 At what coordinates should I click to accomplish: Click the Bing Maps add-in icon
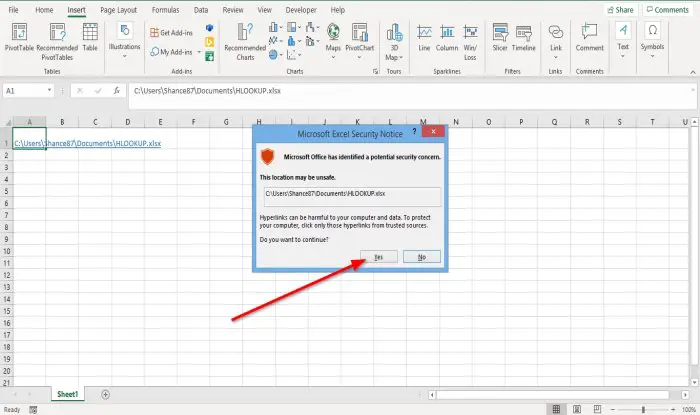point(209,42)
